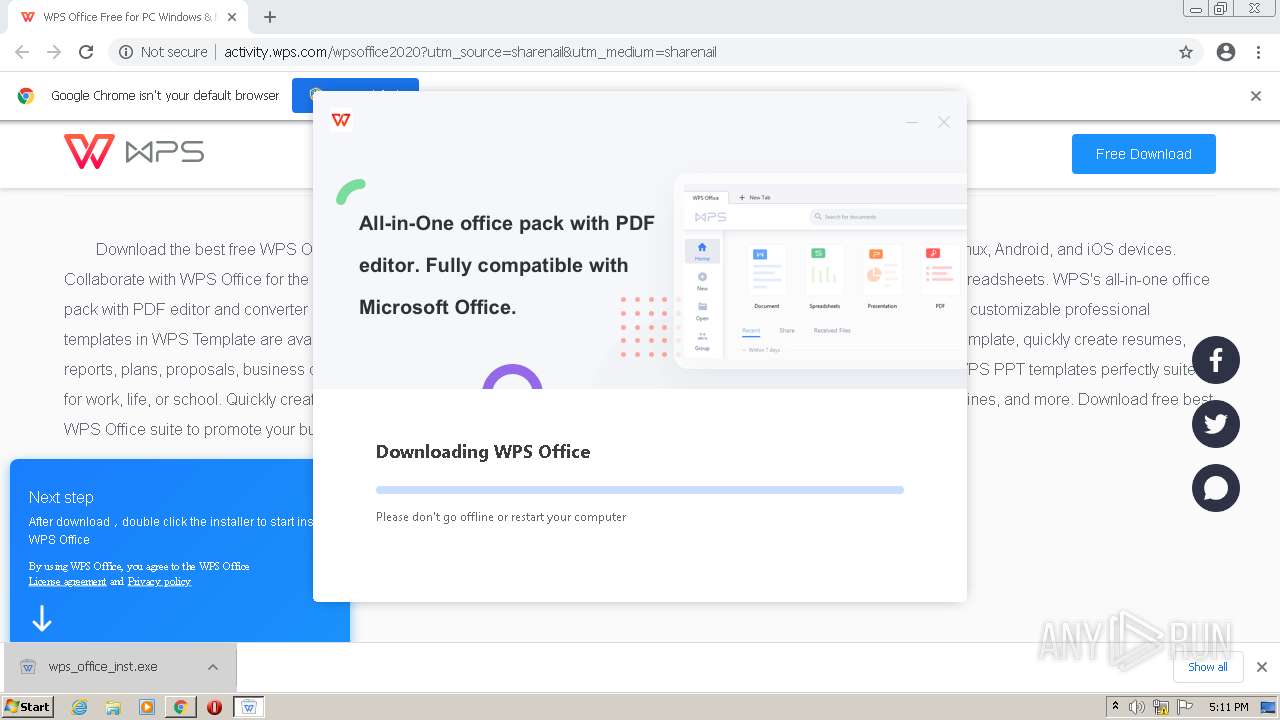1280x720 pixels.
Task: Open the Privacy policy link
Action: (x=159, y=581)
